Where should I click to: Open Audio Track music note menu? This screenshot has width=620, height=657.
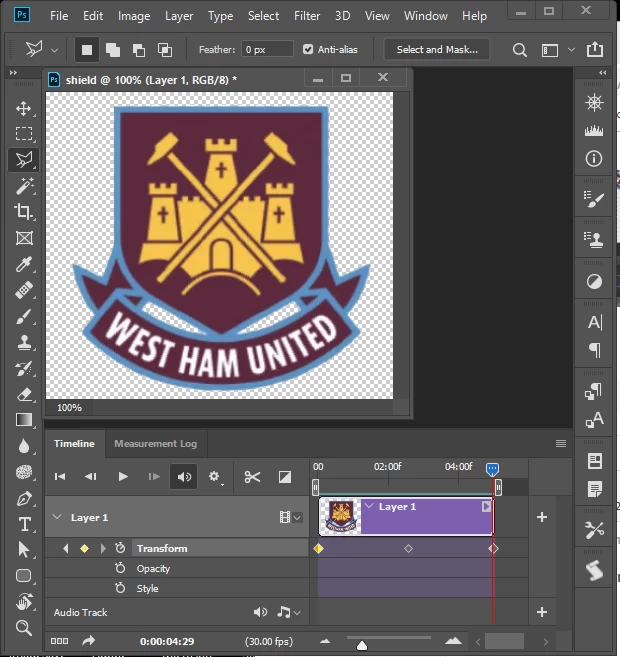click(288, 612)
